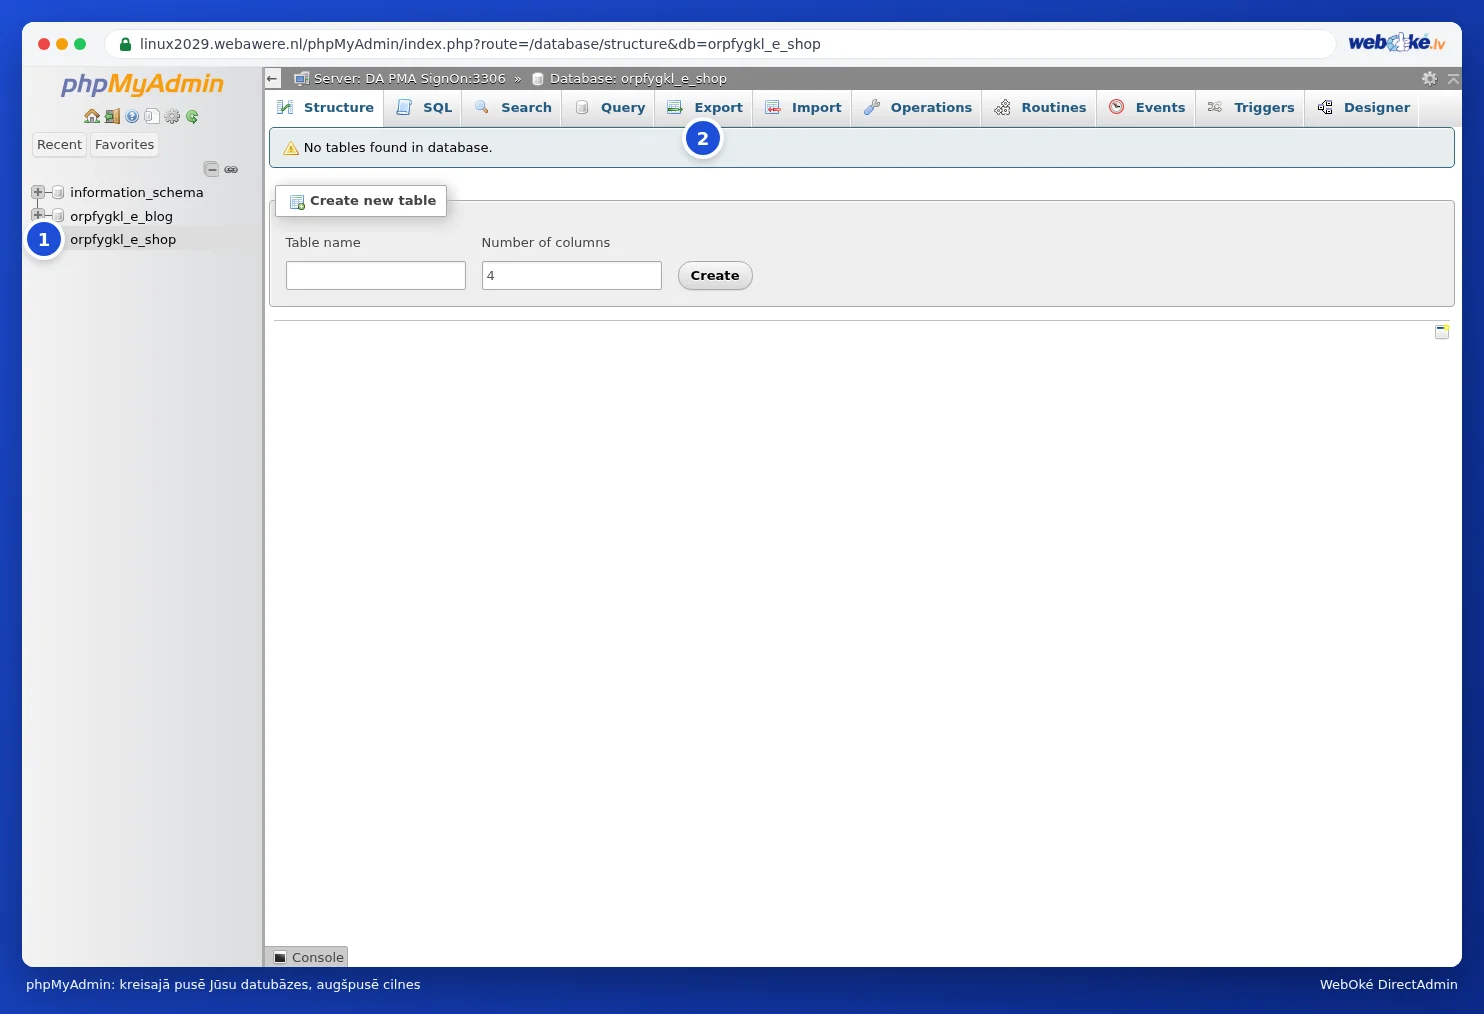Open the SQL tab
Viewport: 1484px width, 1014px height.
[424, 108]
